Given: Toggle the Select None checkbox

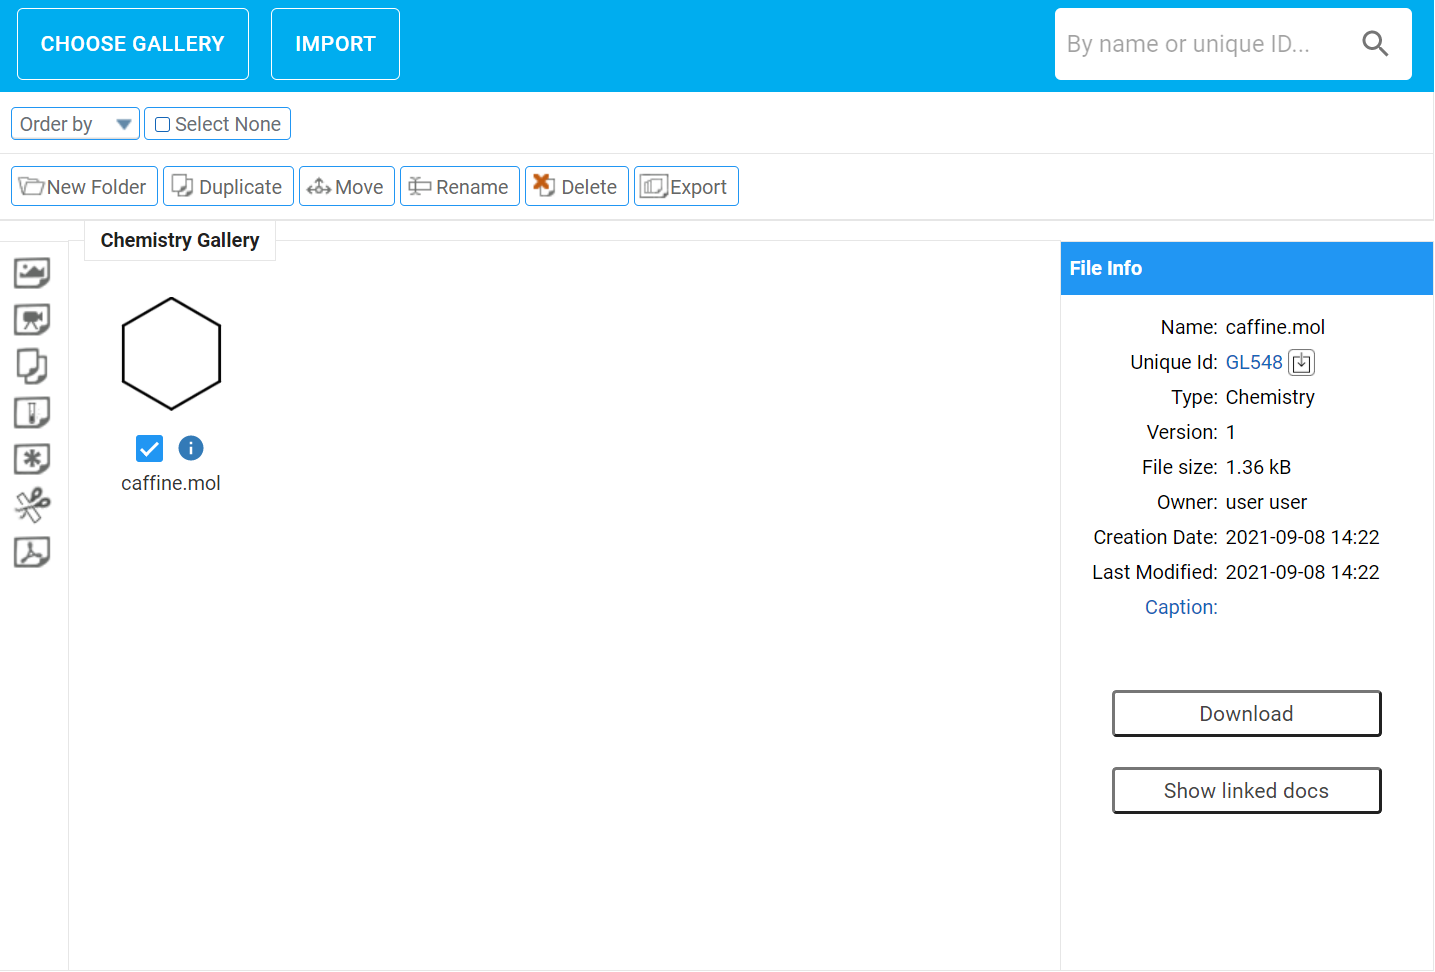Looking at the screenshot, I should coord(162,125).
